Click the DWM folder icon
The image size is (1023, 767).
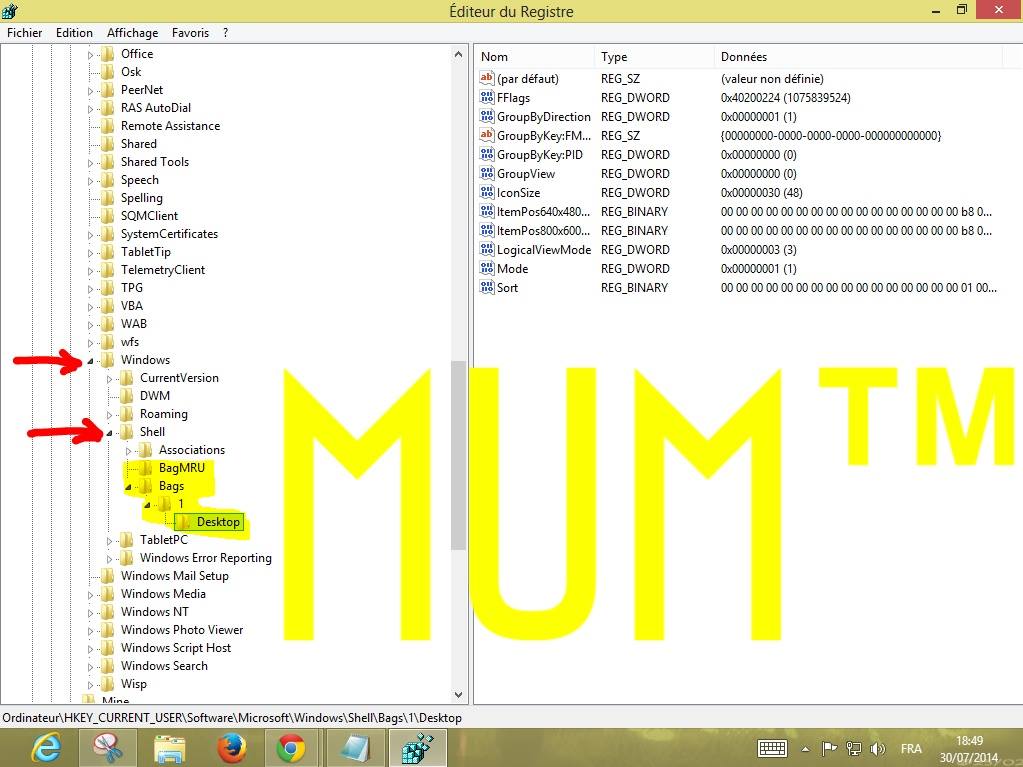(x=127, y=395)
